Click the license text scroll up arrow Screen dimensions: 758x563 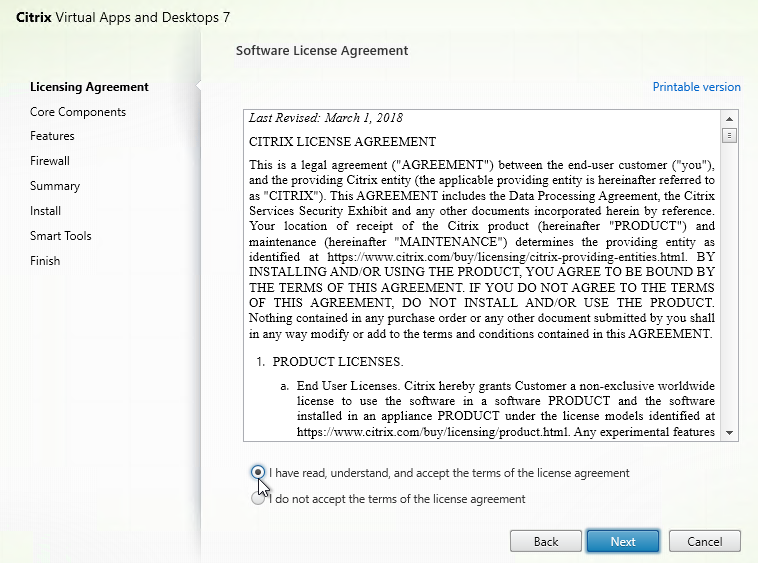point(729,119)
